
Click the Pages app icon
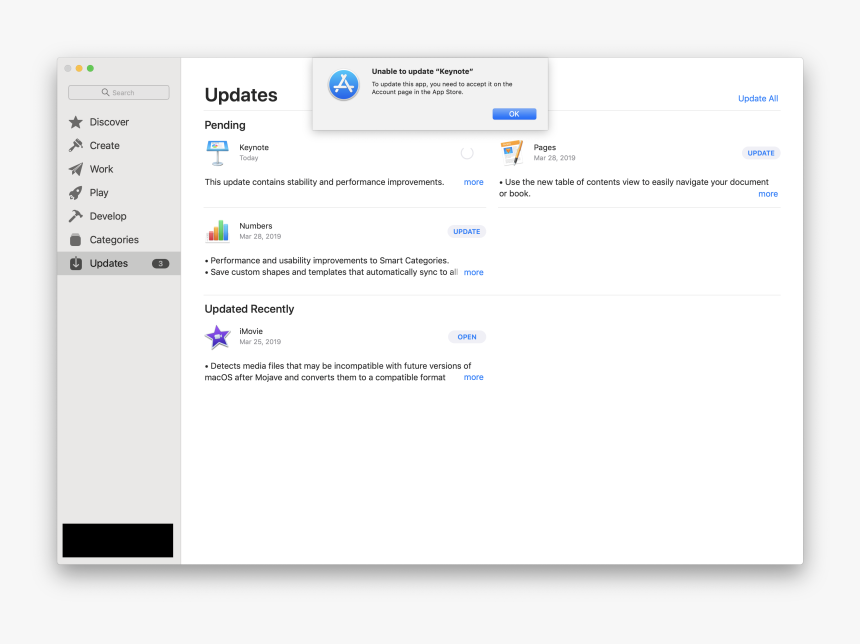tap(512, 152)
